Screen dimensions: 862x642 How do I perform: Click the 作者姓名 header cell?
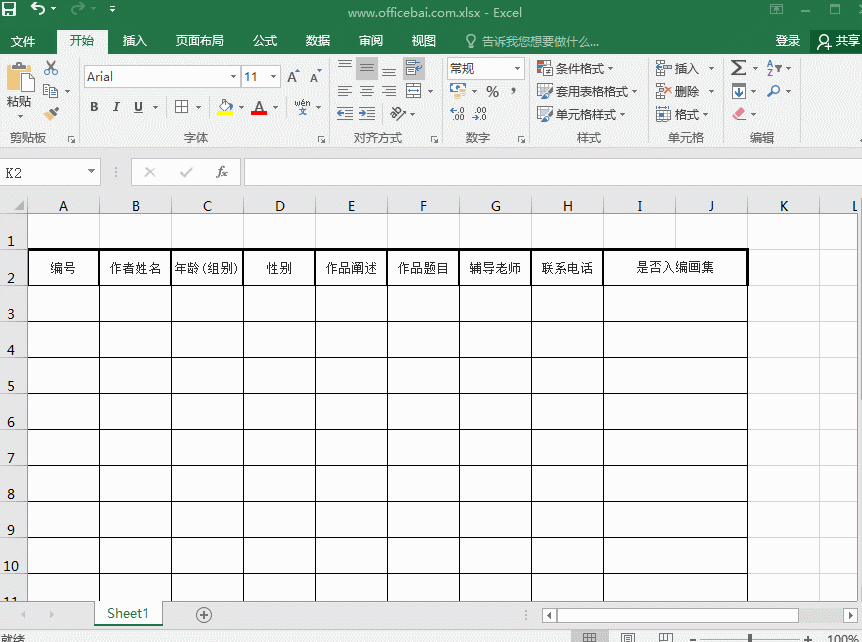tap(135, 268)
